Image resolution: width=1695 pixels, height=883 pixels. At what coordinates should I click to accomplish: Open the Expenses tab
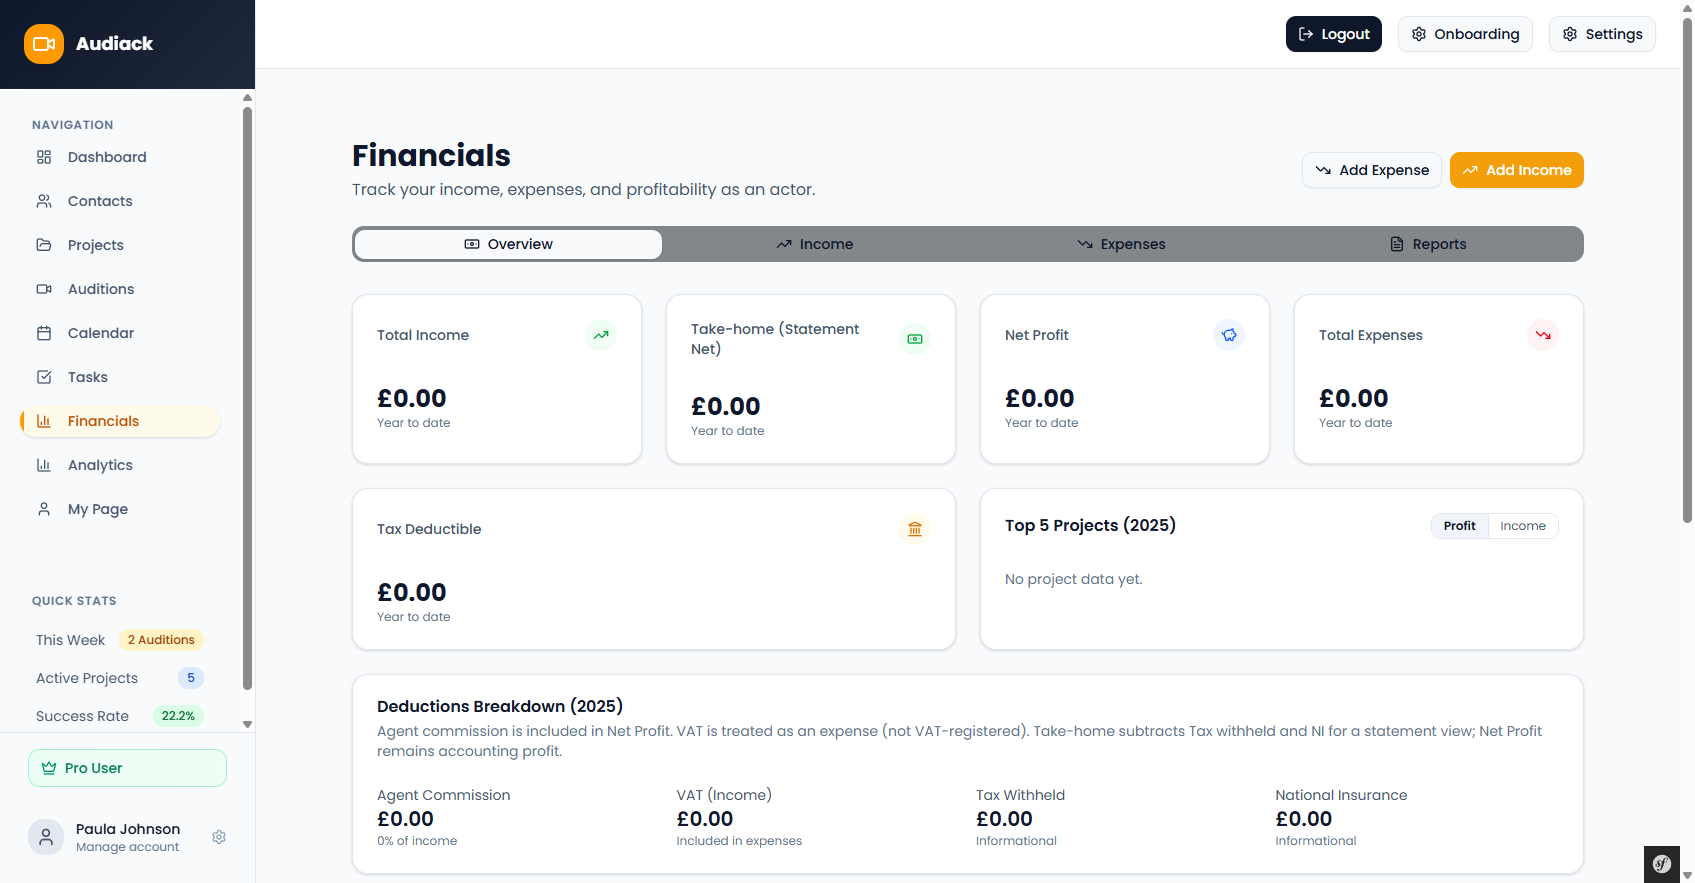1121,244
